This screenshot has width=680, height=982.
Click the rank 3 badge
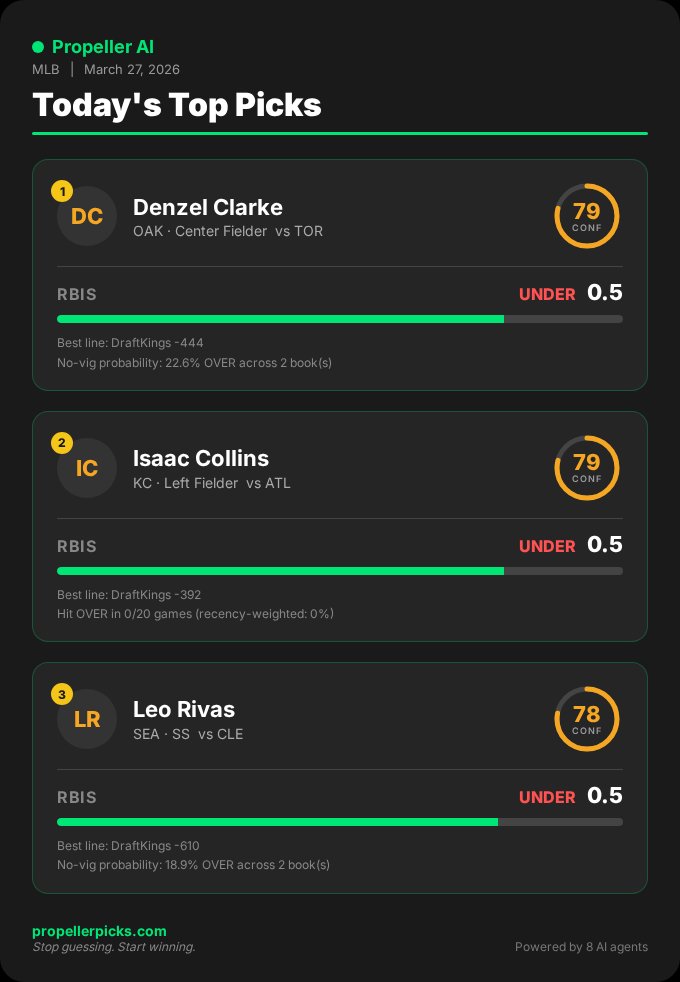[x=62, y=693]
